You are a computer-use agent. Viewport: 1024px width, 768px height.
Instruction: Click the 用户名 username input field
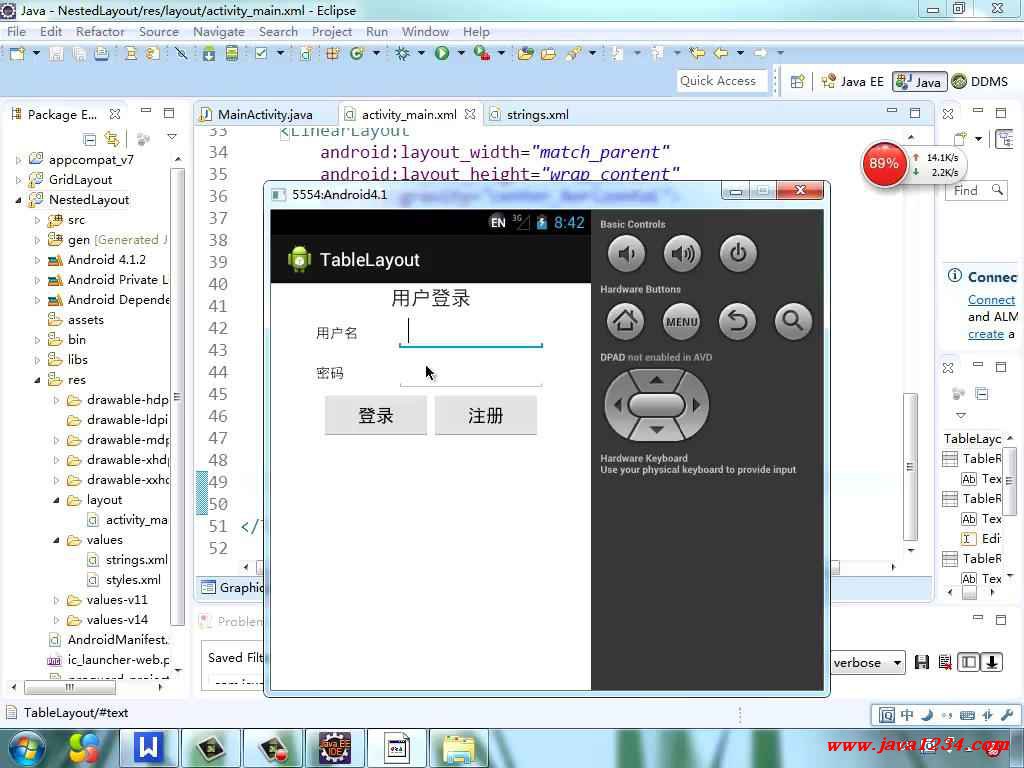point(471,332)
